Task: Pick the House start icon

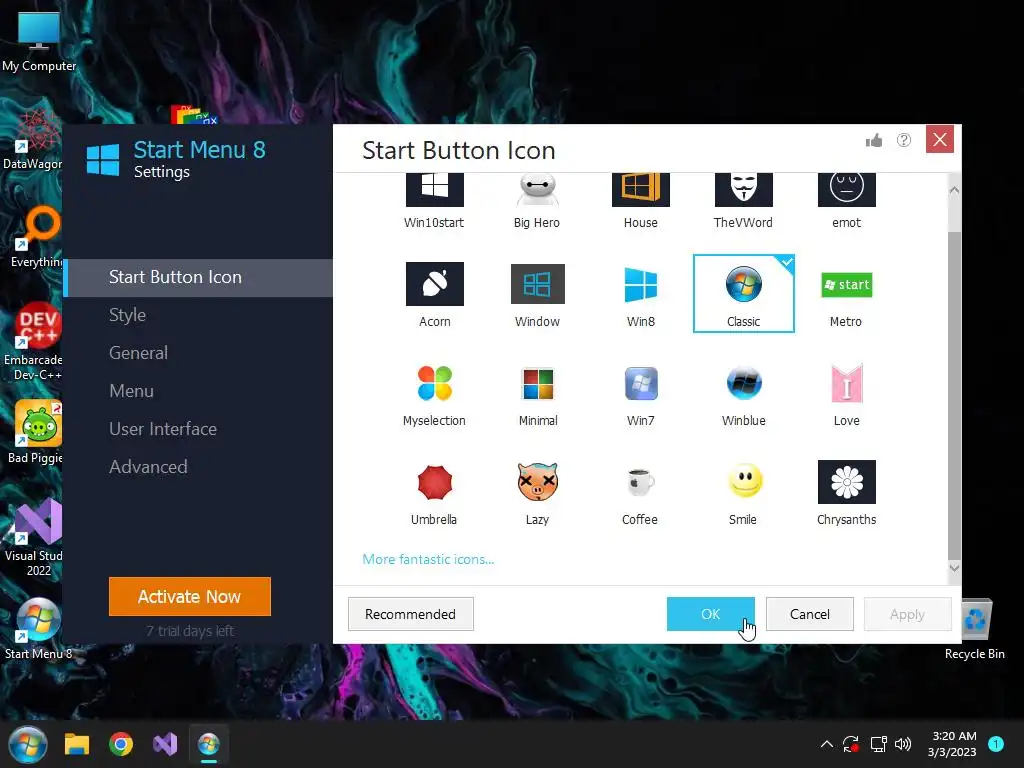Action: 640,200
